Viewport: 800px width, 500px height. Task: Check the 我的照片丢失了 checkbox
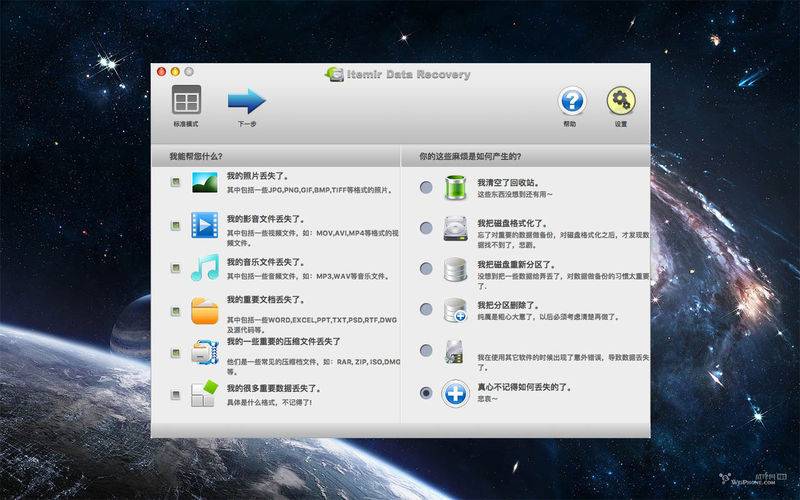coord(176,183)
